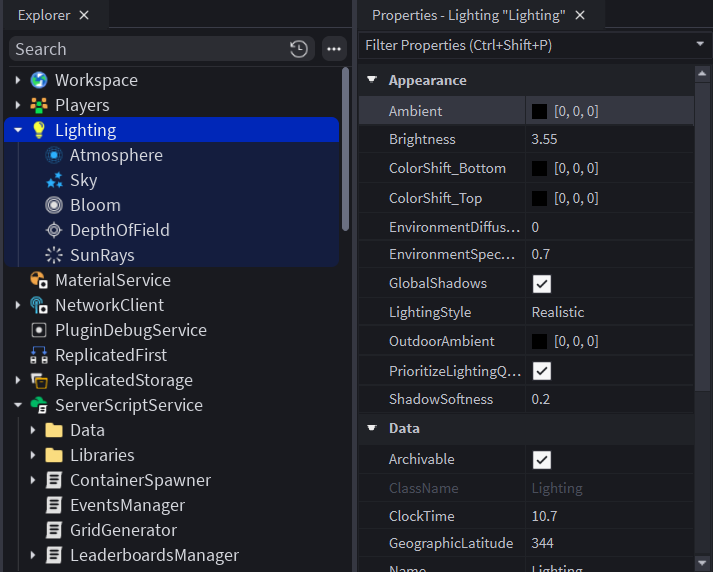Expand the NetworkClient tree node
The image size is (713, 572).
(18, 305)
